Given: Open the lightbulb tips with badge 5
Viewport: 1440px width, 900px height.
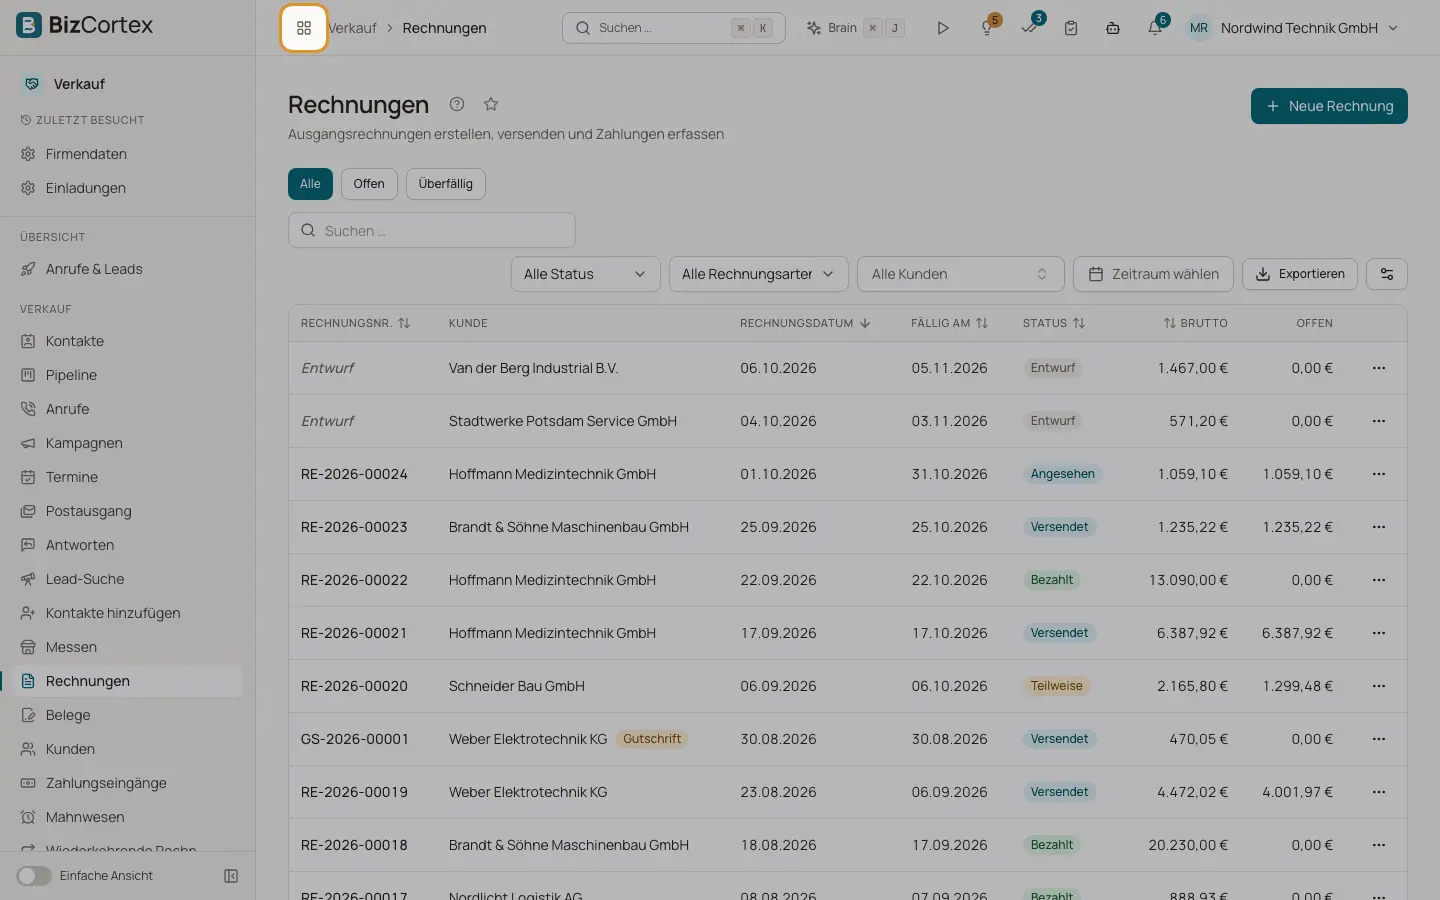Looking at the screenshot, I should 988,28.
